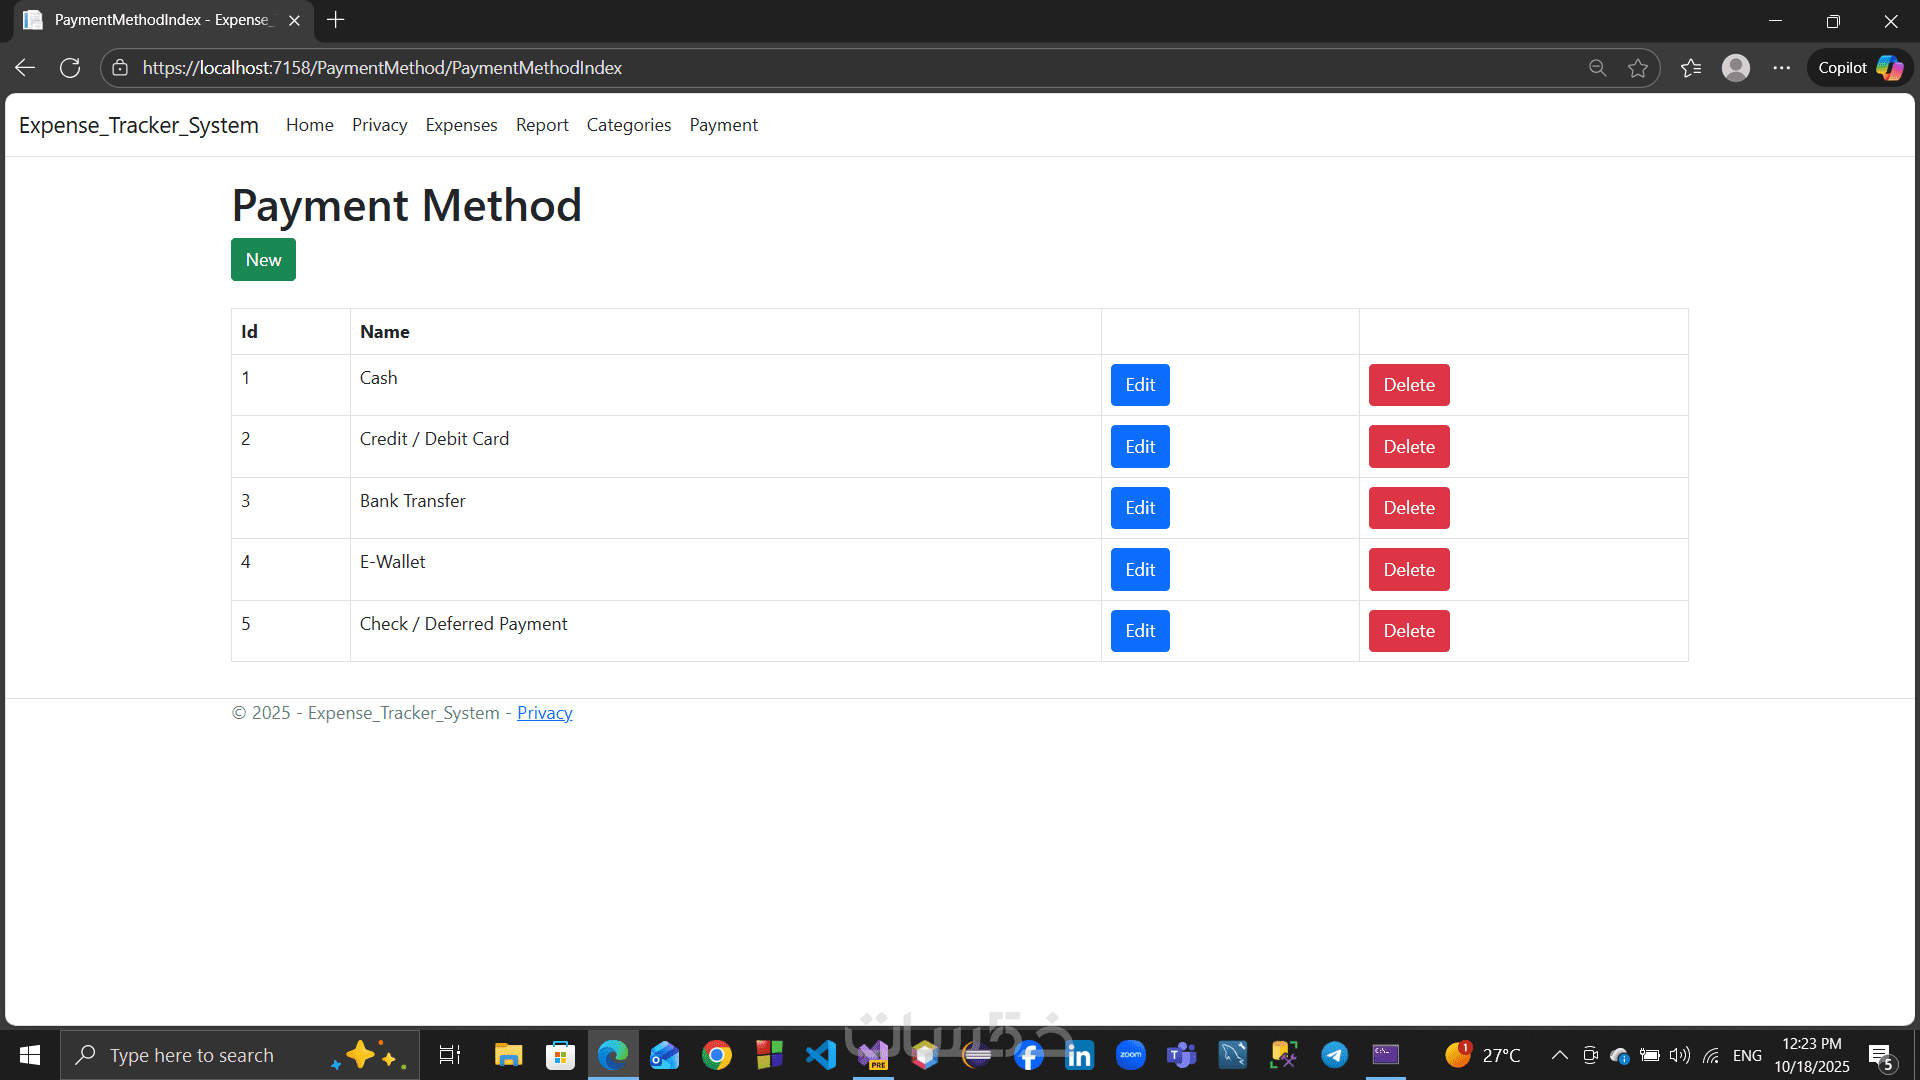1920x1080 pixels.
Task: Show hidden system tray icons chevron
Action: (x=1559, y=1055)
